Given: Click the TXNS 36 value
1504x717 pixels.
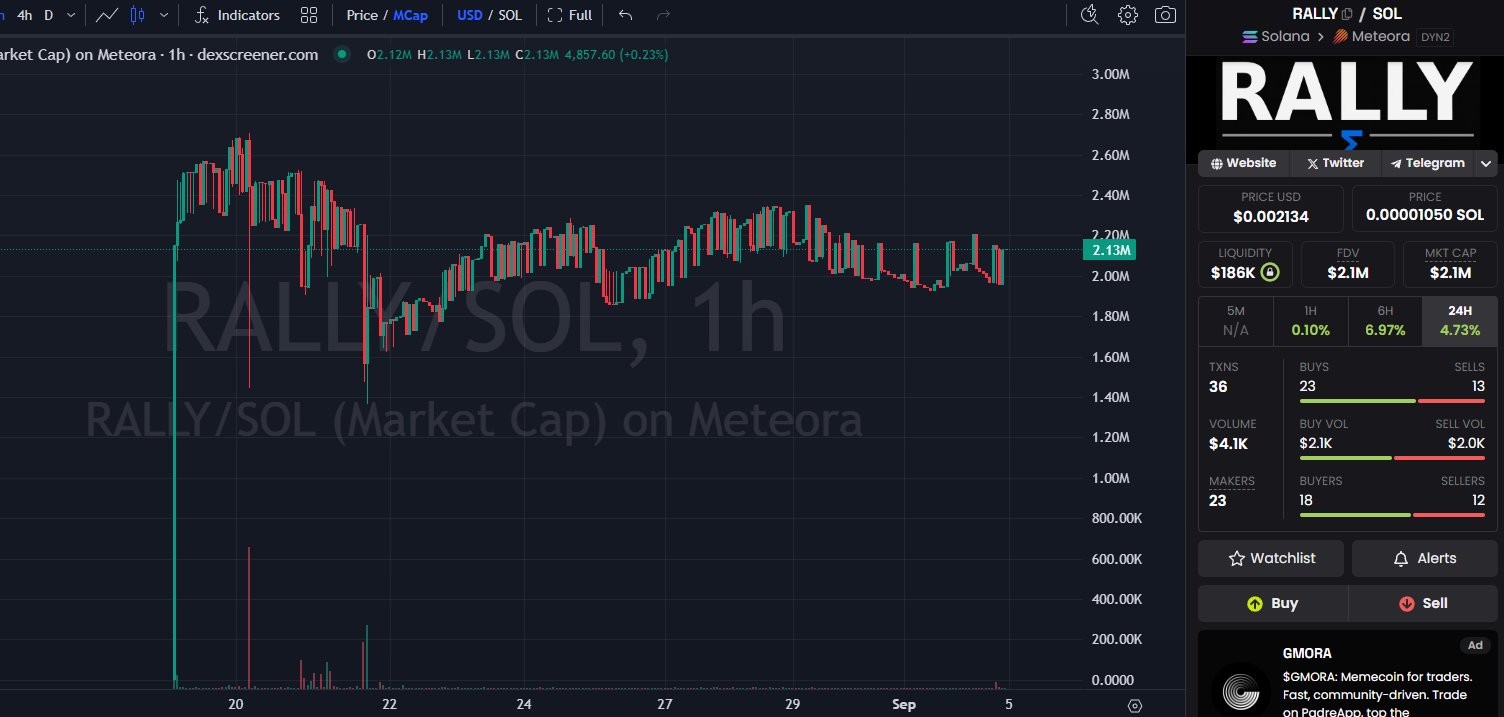Looking at the screenshot, I should coord(1218,386).
